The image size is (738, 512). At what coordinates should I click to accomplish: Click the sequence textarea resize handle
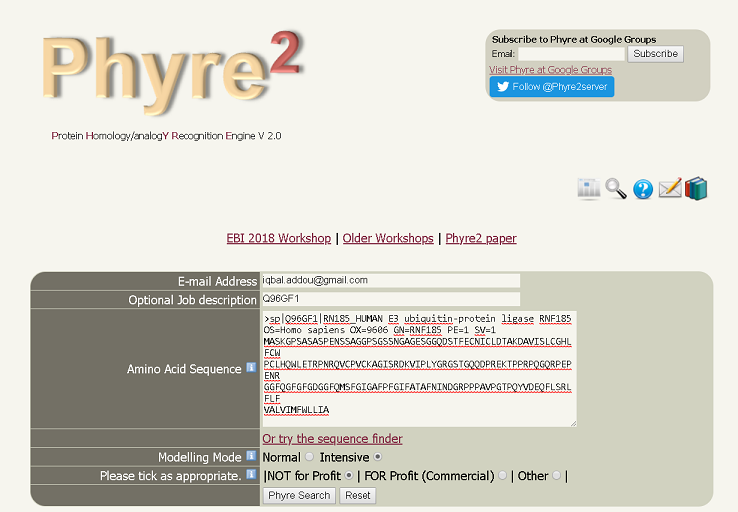coord(573,423)
